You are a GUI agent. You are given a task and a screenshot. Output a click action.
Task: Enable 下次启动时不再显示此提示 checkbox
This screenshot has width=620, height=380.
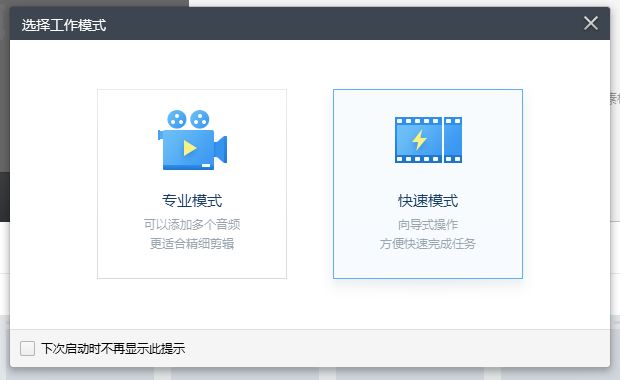click(27, 348)
